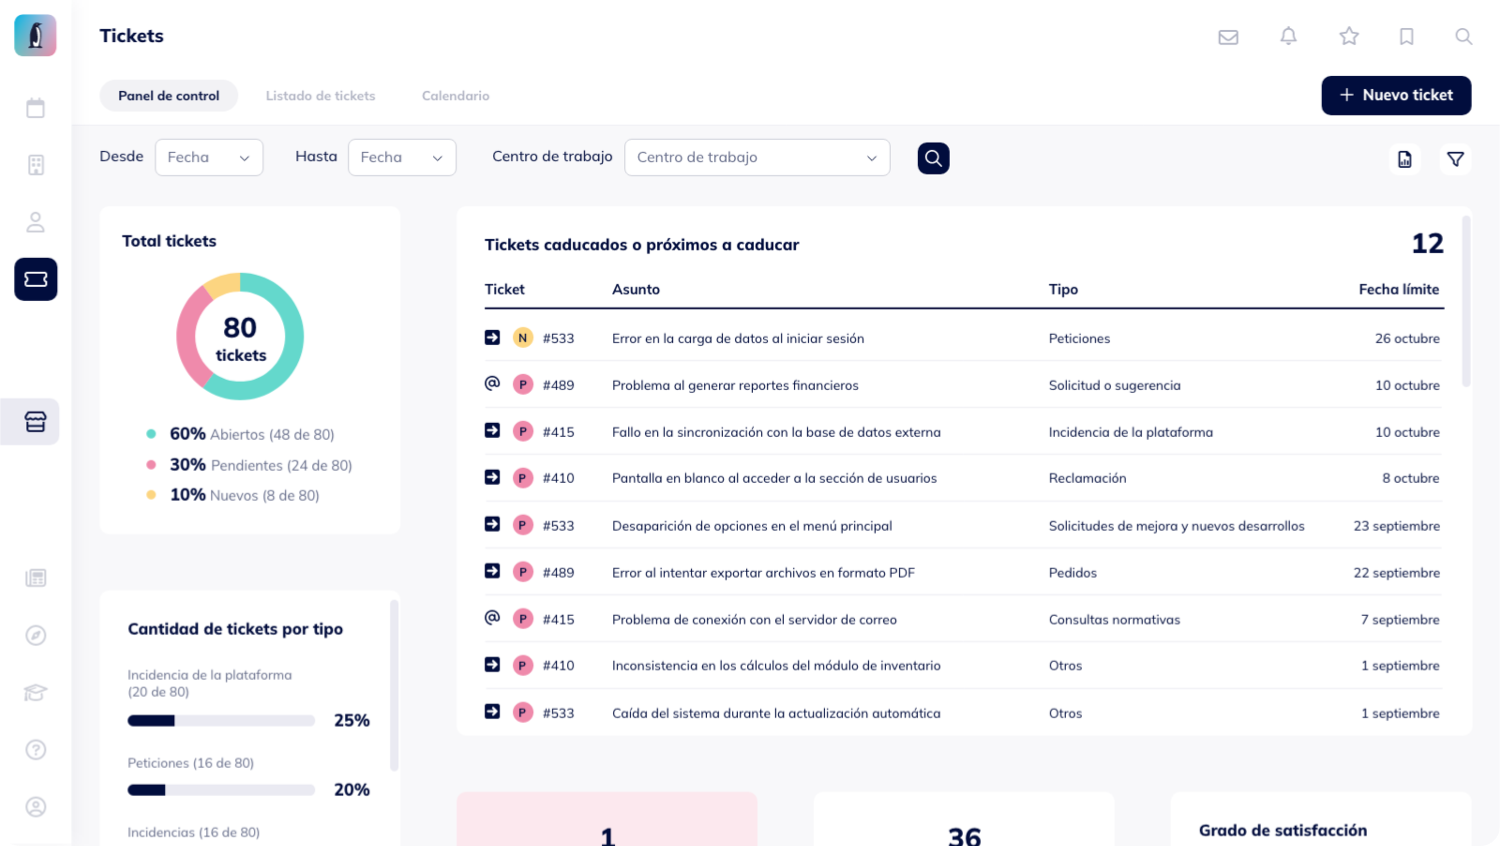The image size is (1500, 846).
Task: Click the Cantidad de tickets por tipo scrollbar
Action: pos(394,685)
